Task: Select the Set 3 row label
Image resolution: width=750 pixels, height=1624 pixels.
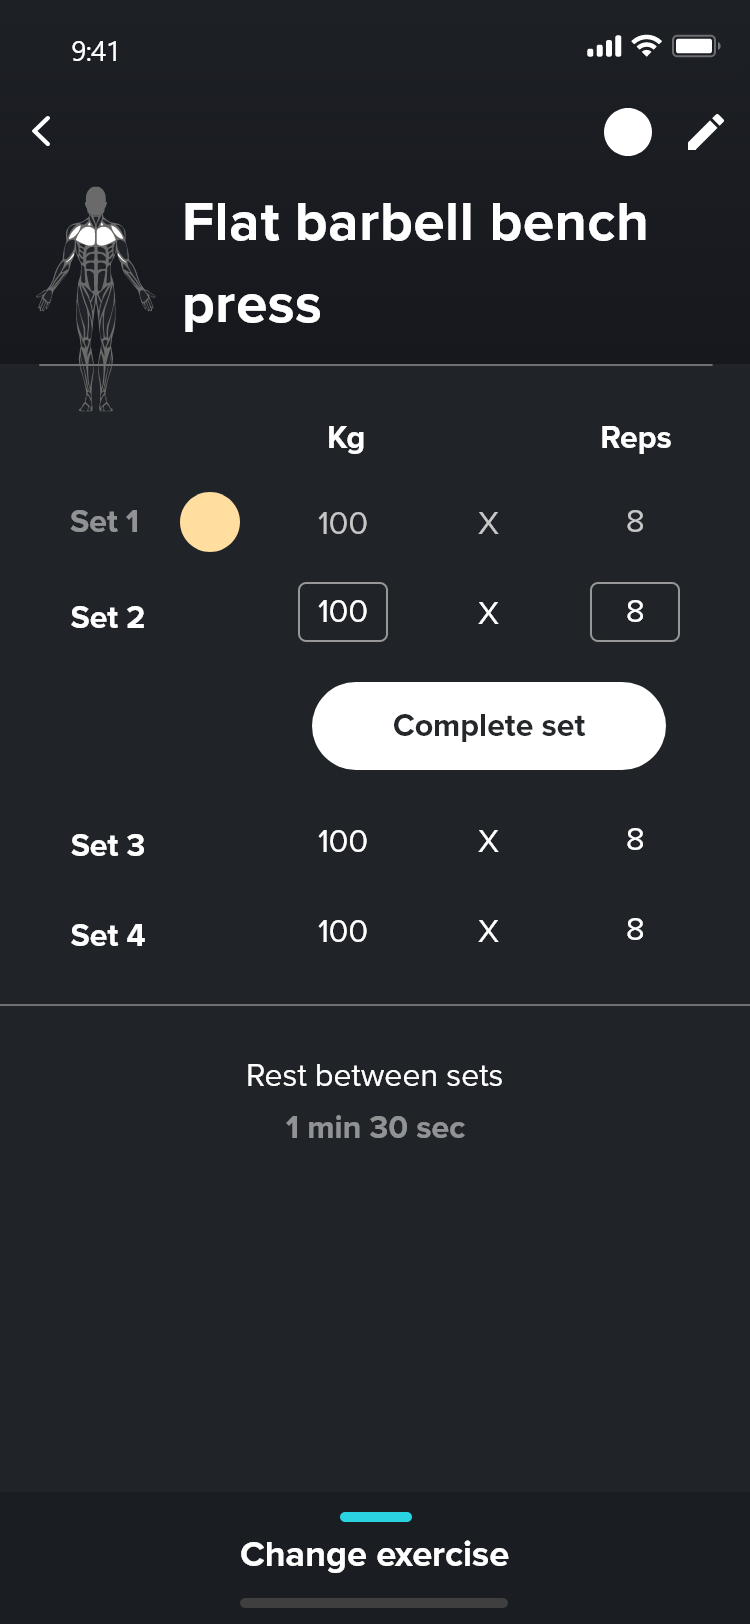Action: tap(108, 845)
